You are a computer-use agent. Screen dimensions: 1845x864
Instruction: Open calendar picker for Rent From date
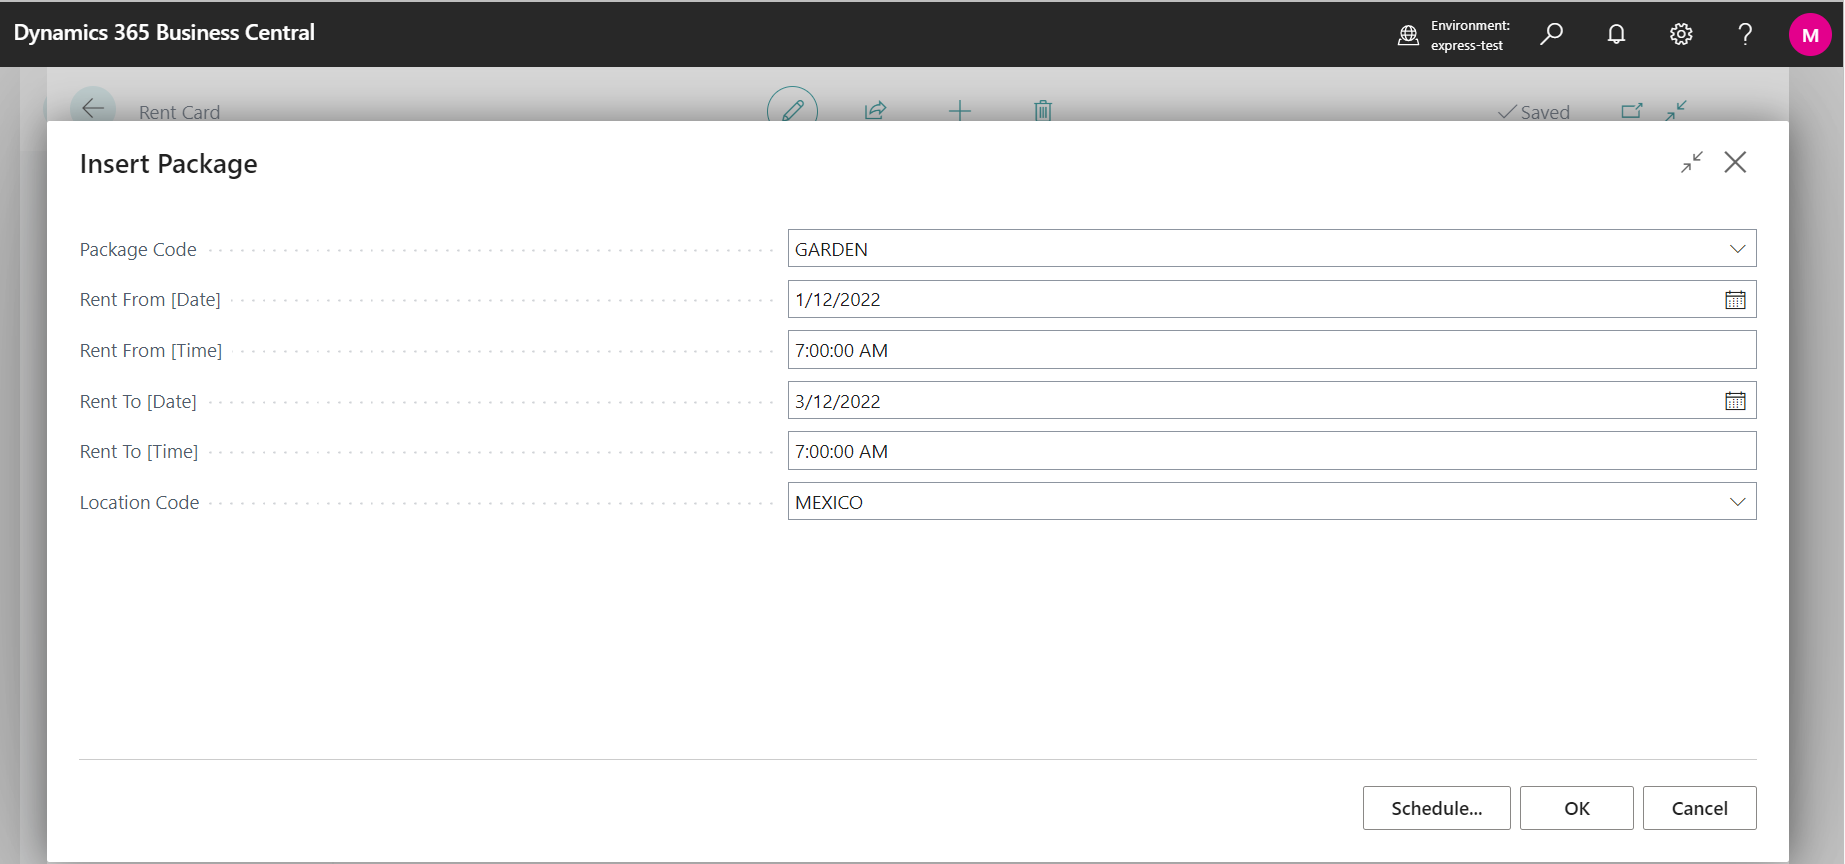coord(1735,300)
